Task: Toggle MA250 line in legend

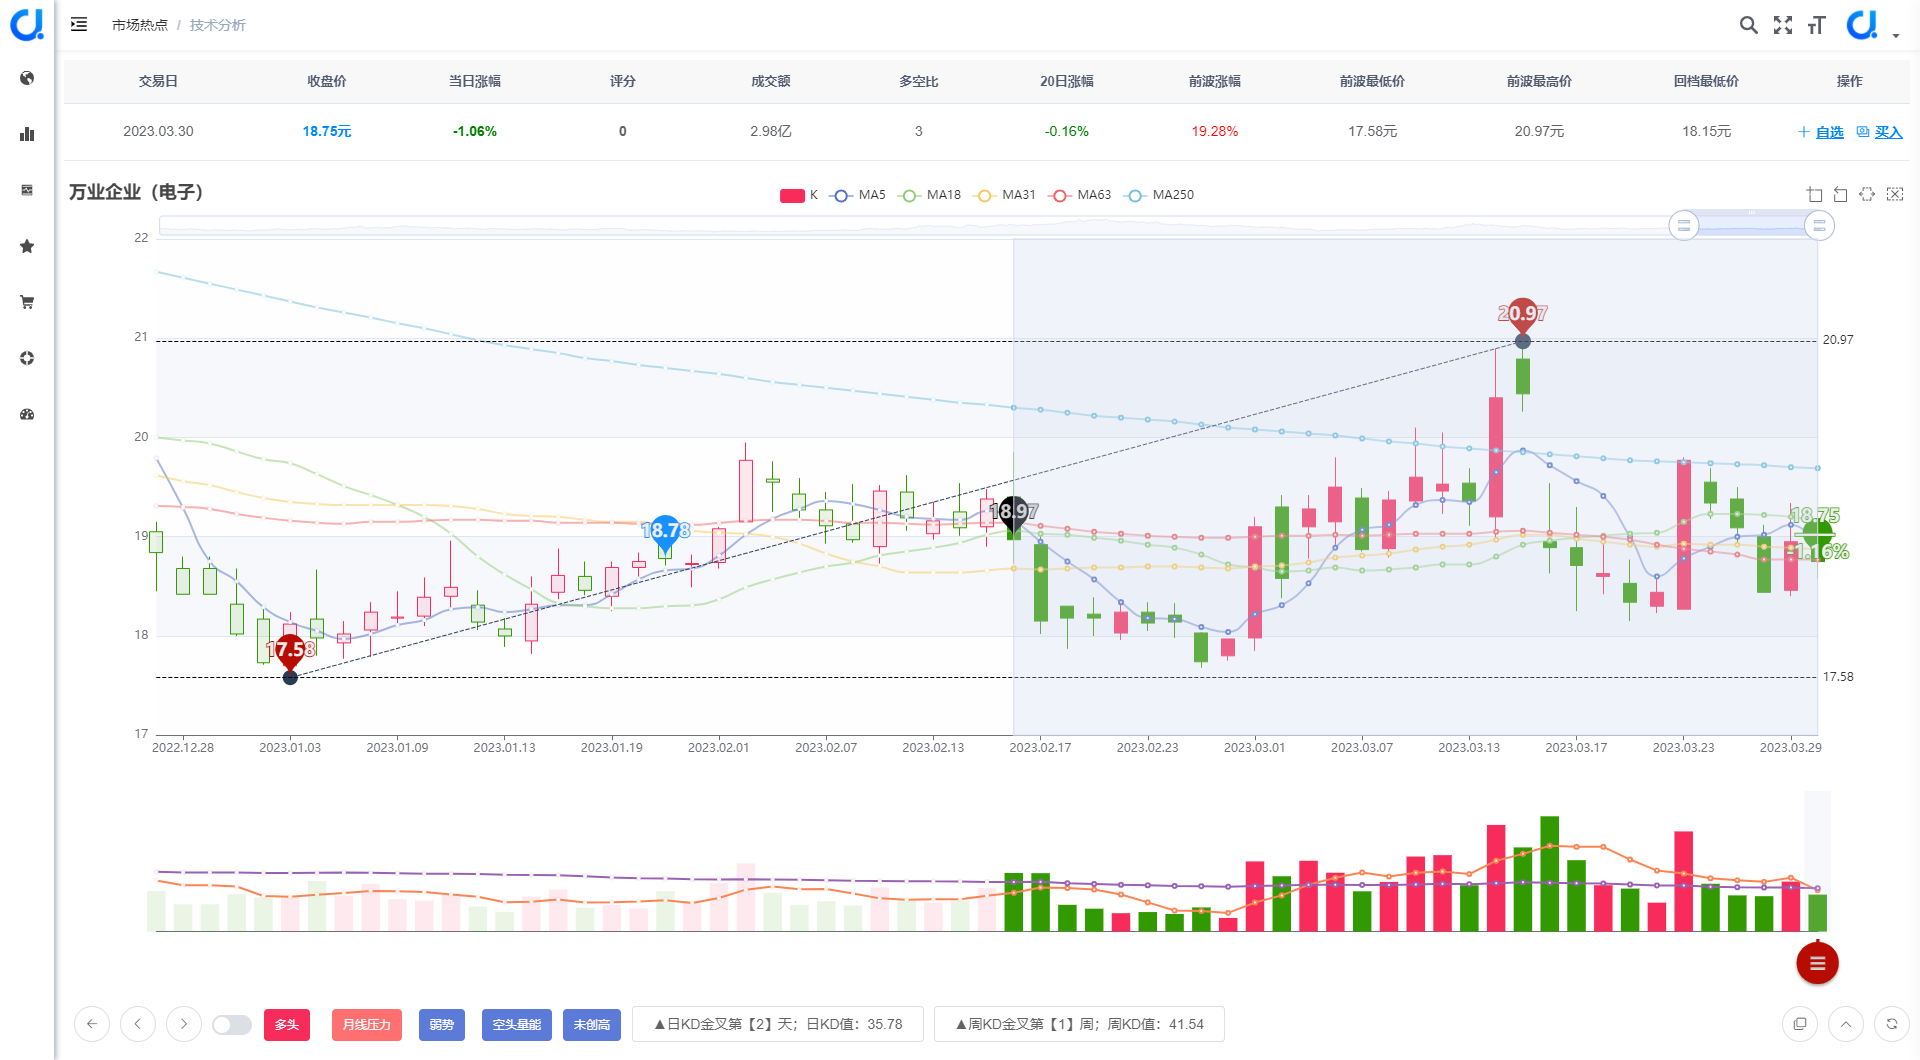Action: pos(1159,195)
